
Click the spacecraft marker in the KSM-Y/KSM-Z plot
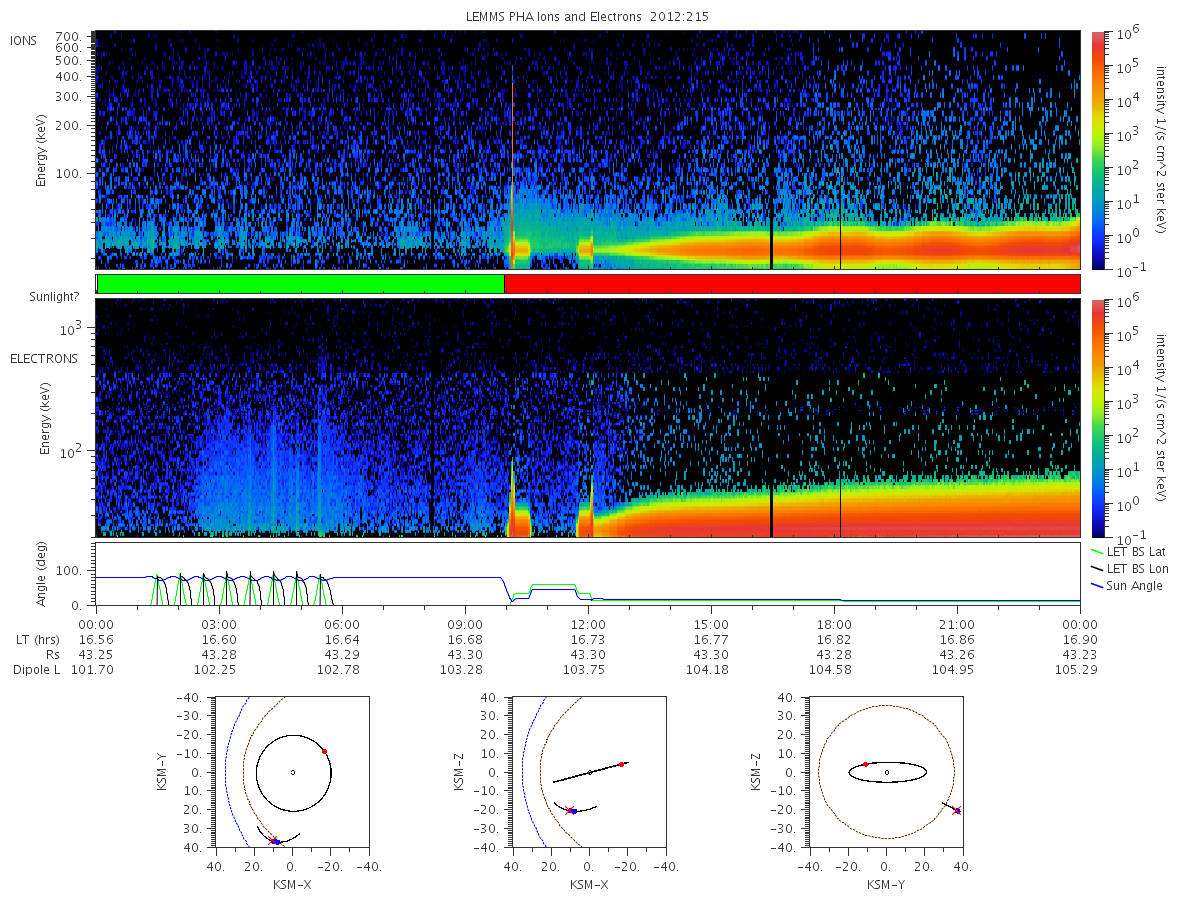coord(957,810)
